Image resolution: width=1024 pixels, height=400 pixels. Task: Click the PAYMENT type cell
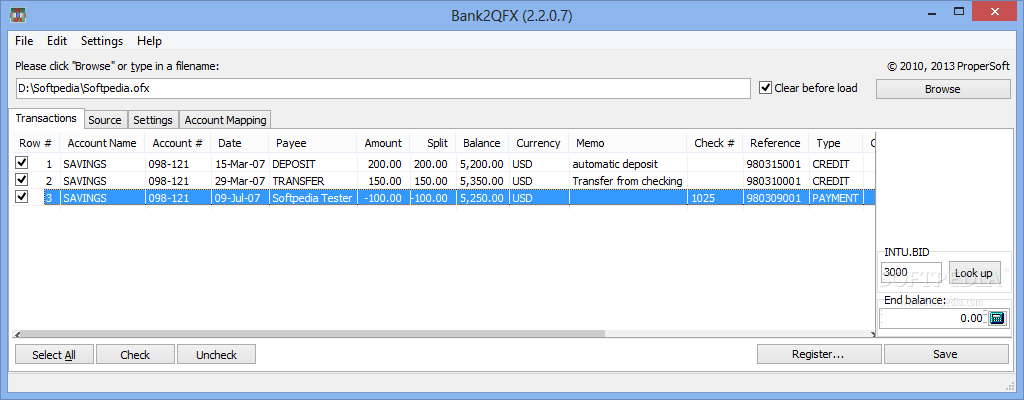tap(836, 197)
